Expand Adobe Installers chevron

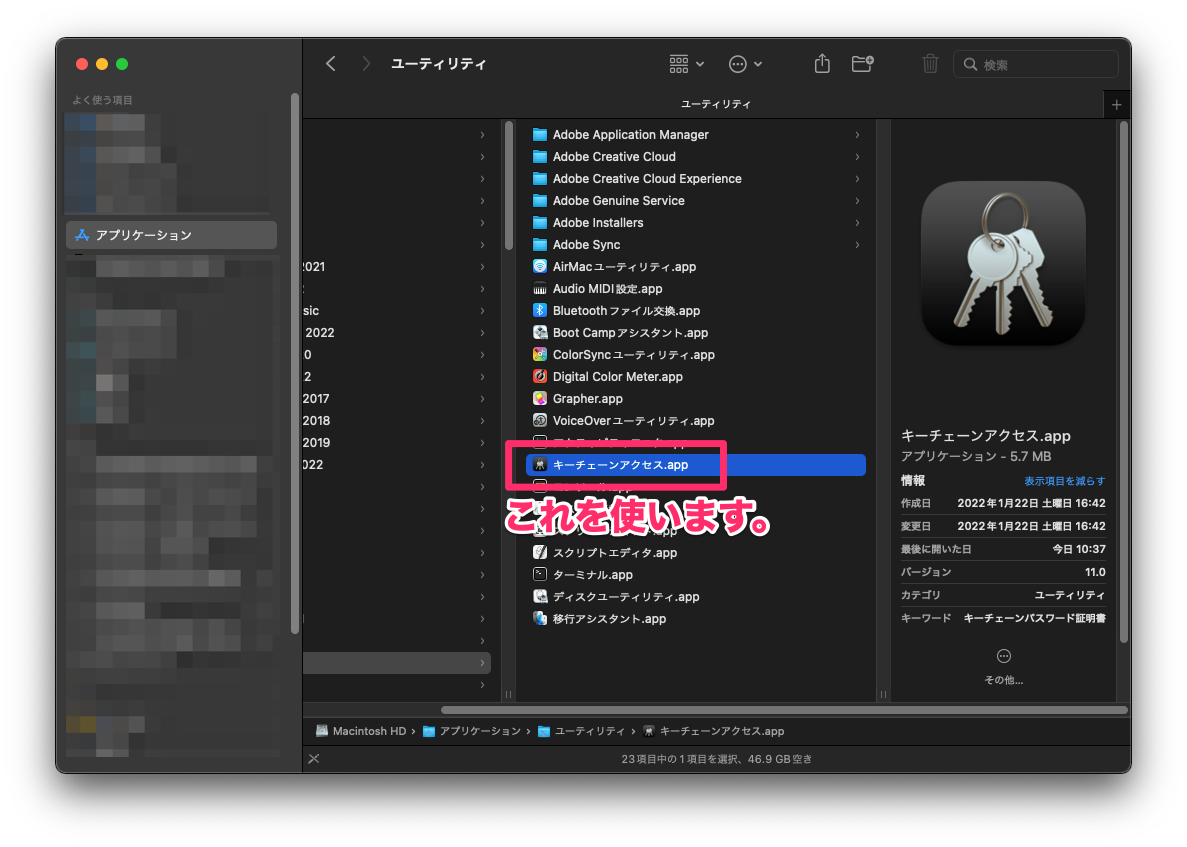click(857, 223)
